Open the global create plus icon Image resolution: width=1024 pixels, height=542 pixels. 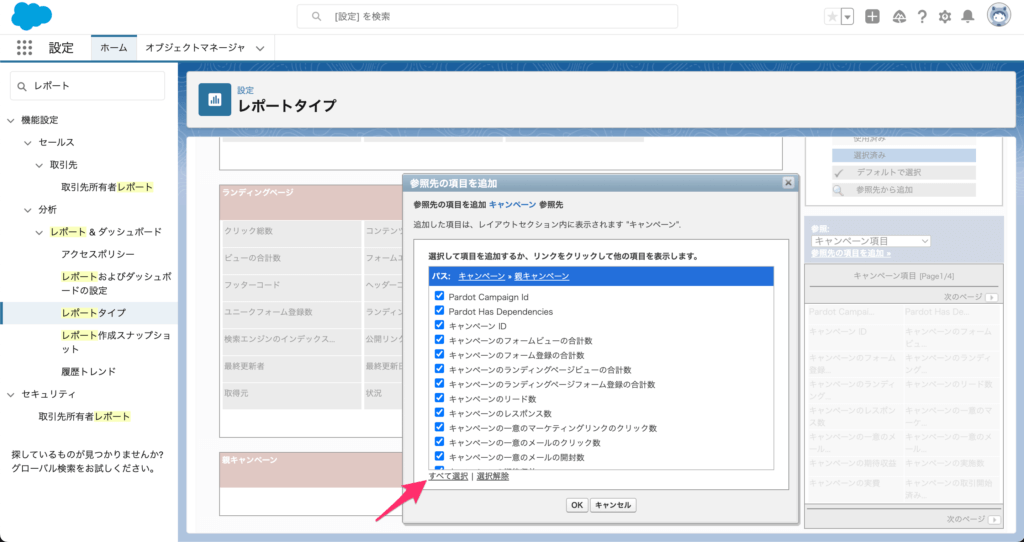point(872,17)
